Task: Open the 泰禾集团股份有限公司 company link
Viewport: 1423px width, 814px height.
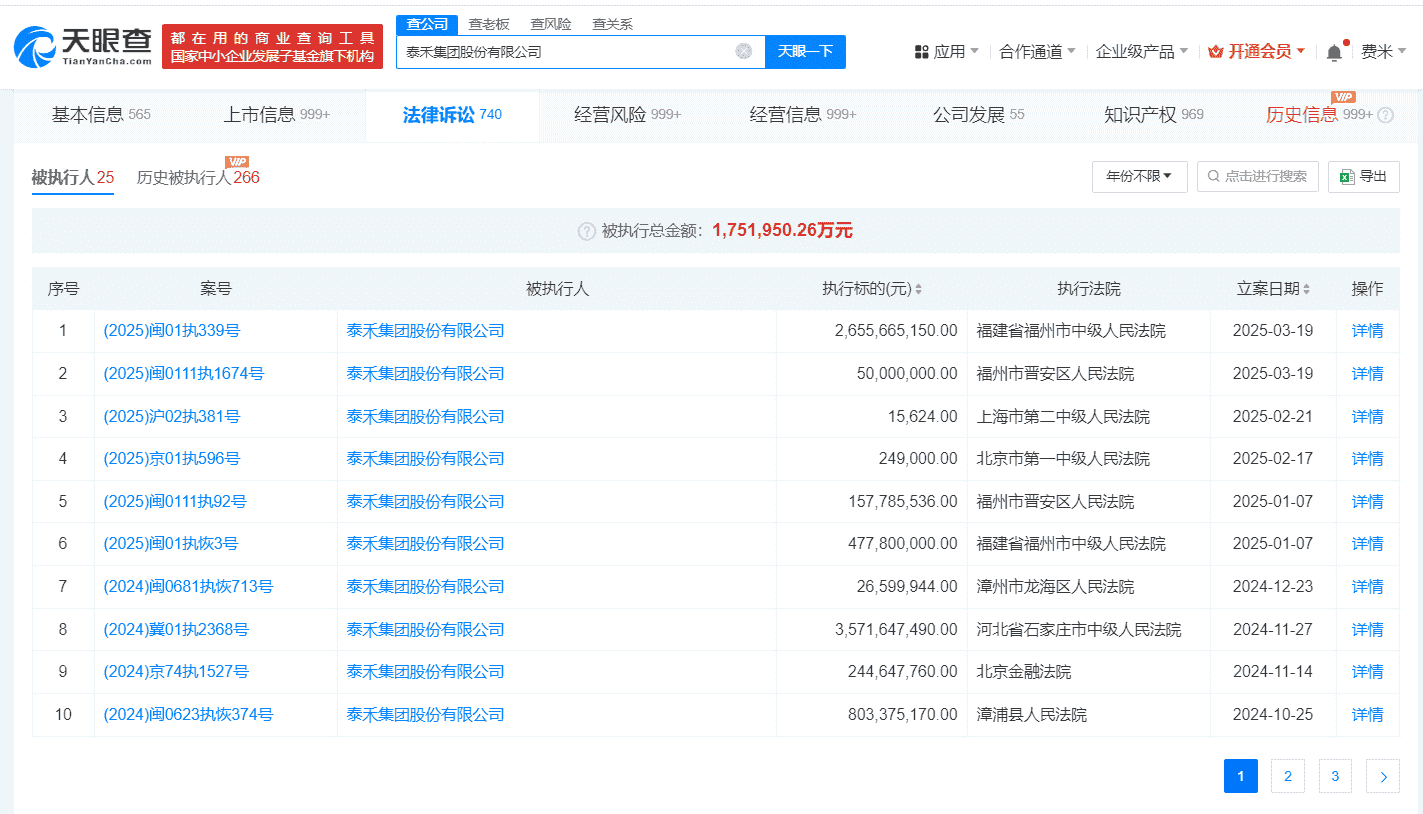Action: tap(424, 330)
